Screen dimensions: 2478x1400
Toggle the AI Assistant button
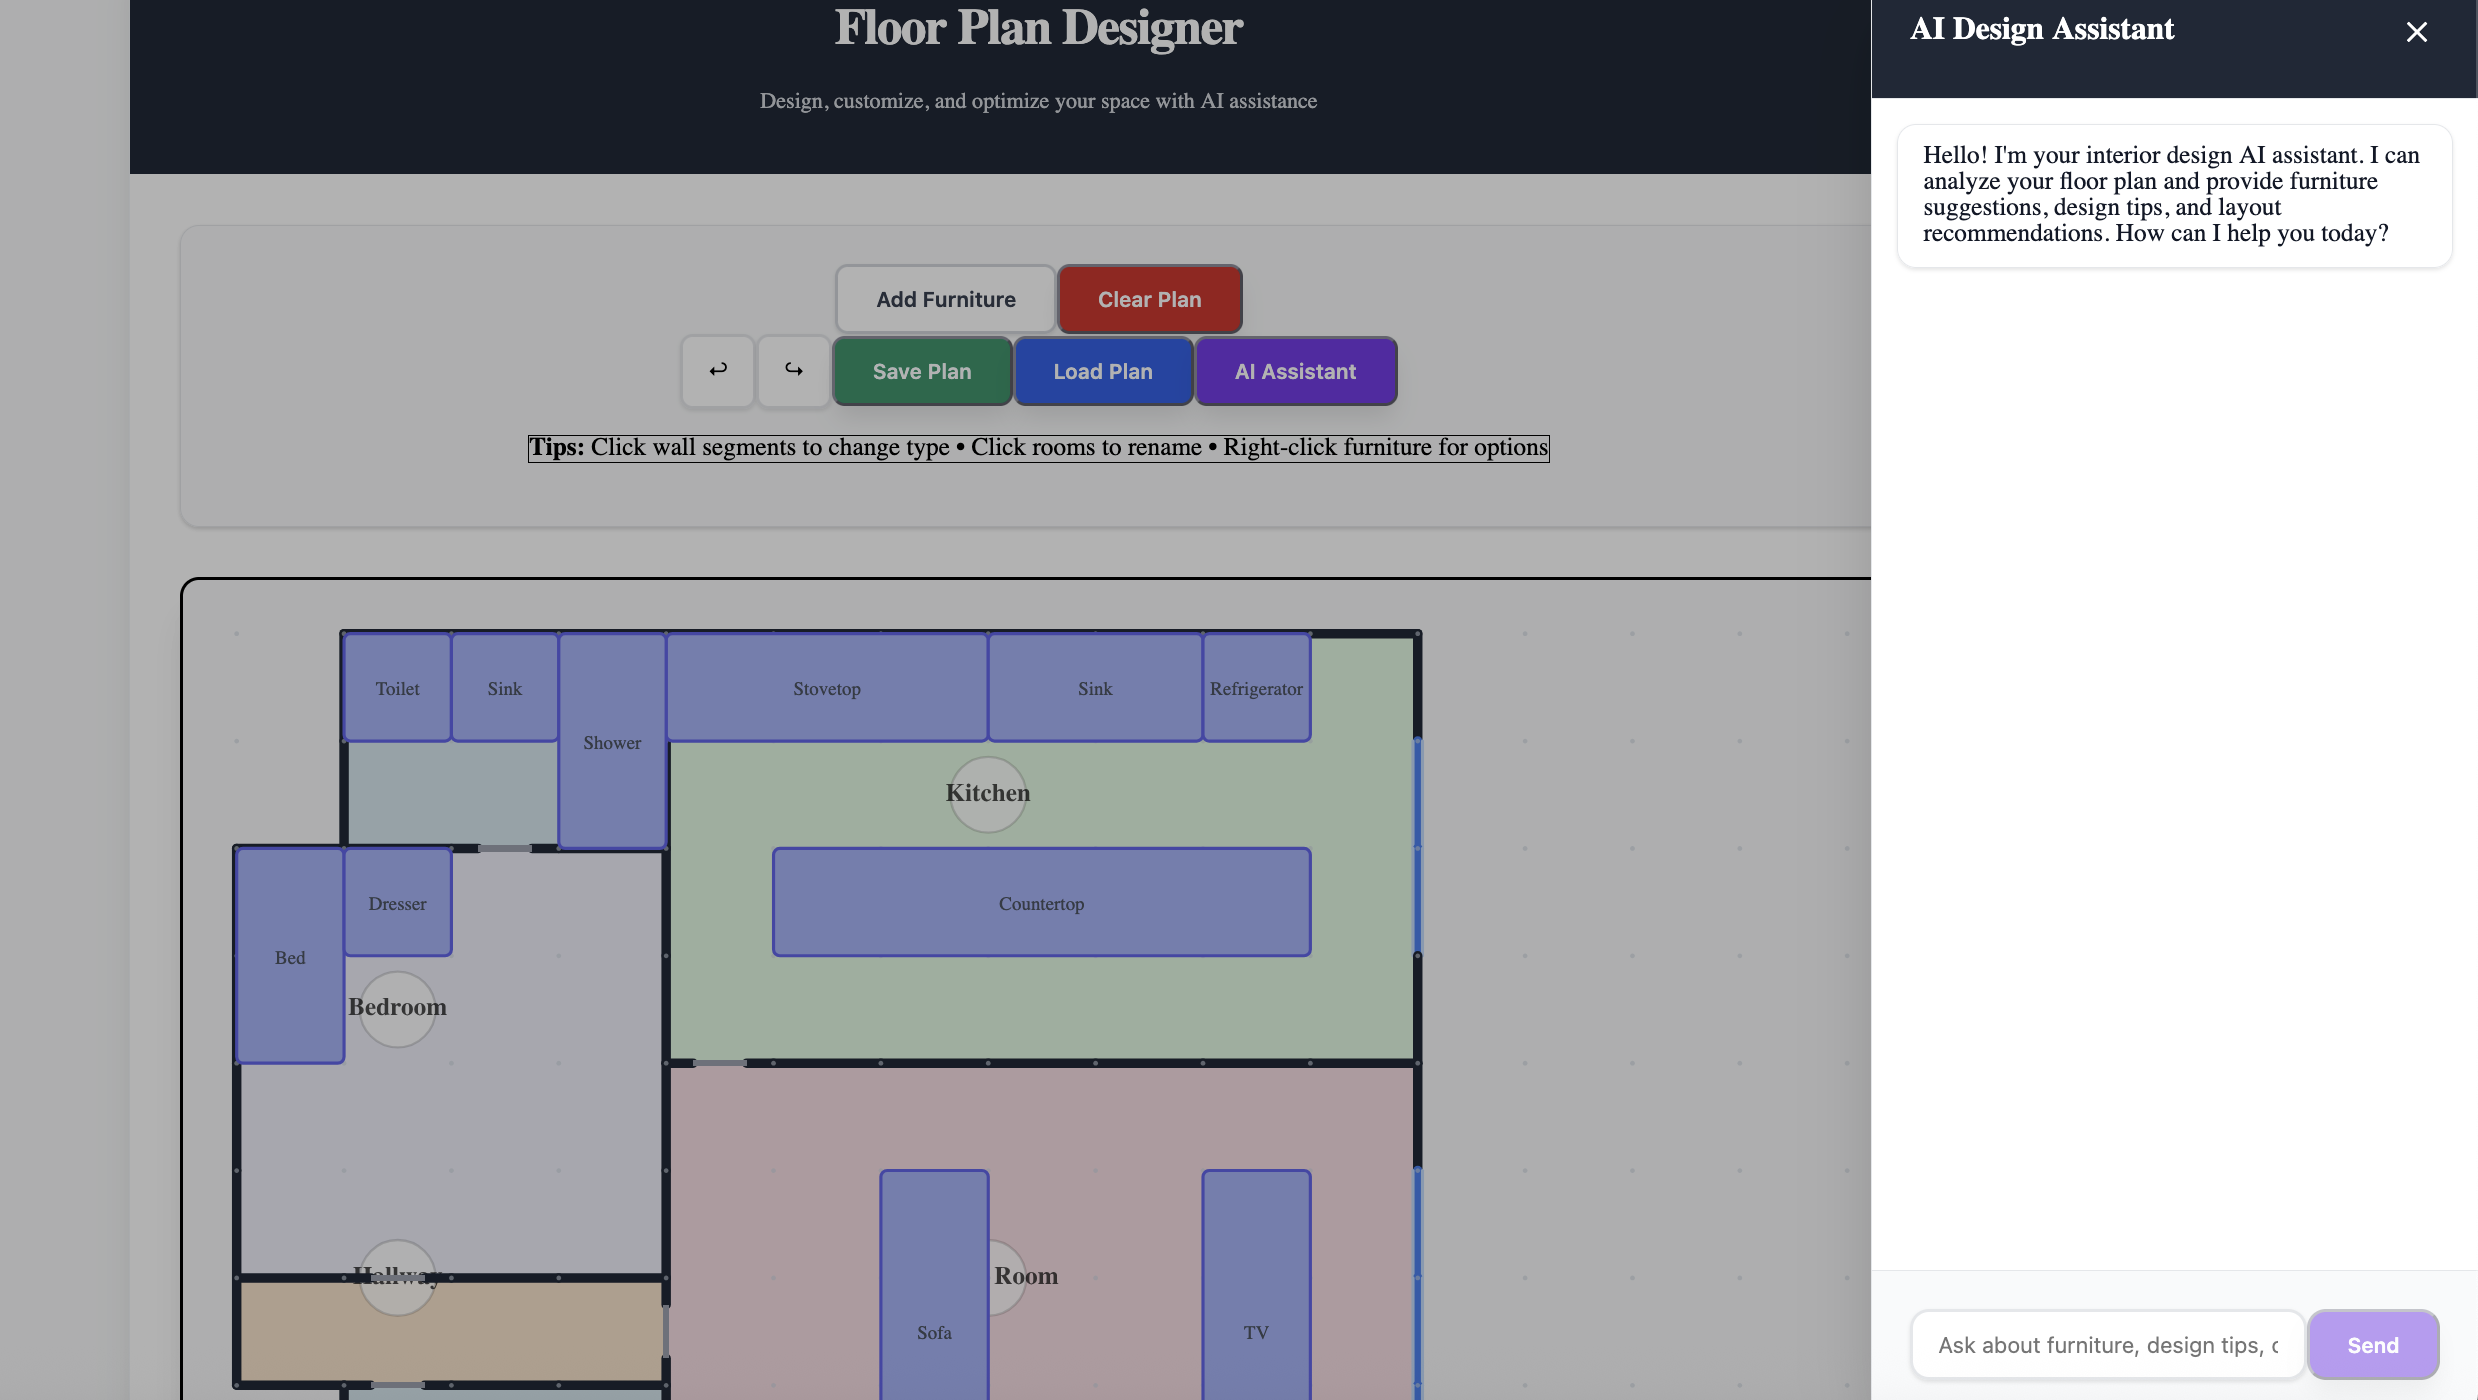point(1295,371)
